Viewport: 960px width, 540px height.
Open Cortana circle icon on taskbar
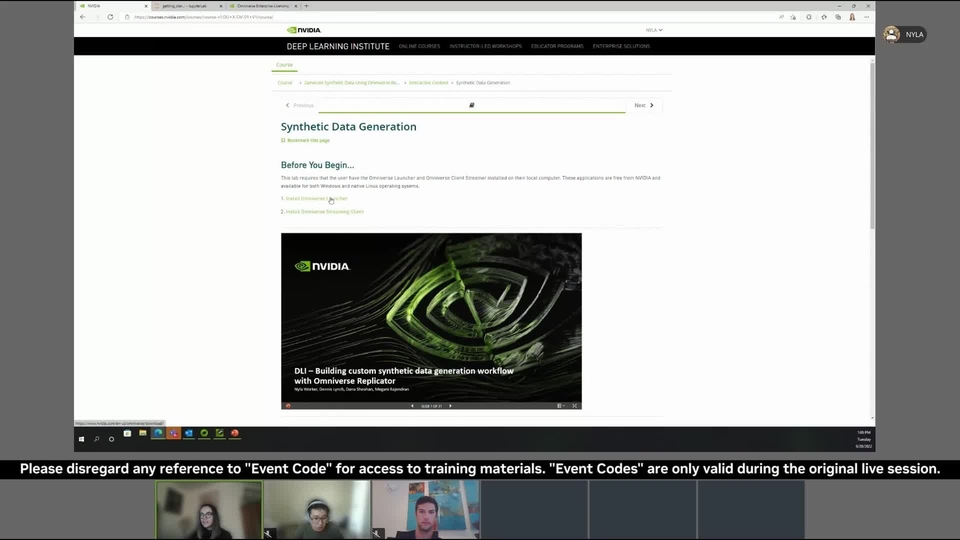click(x=111, y=439)
